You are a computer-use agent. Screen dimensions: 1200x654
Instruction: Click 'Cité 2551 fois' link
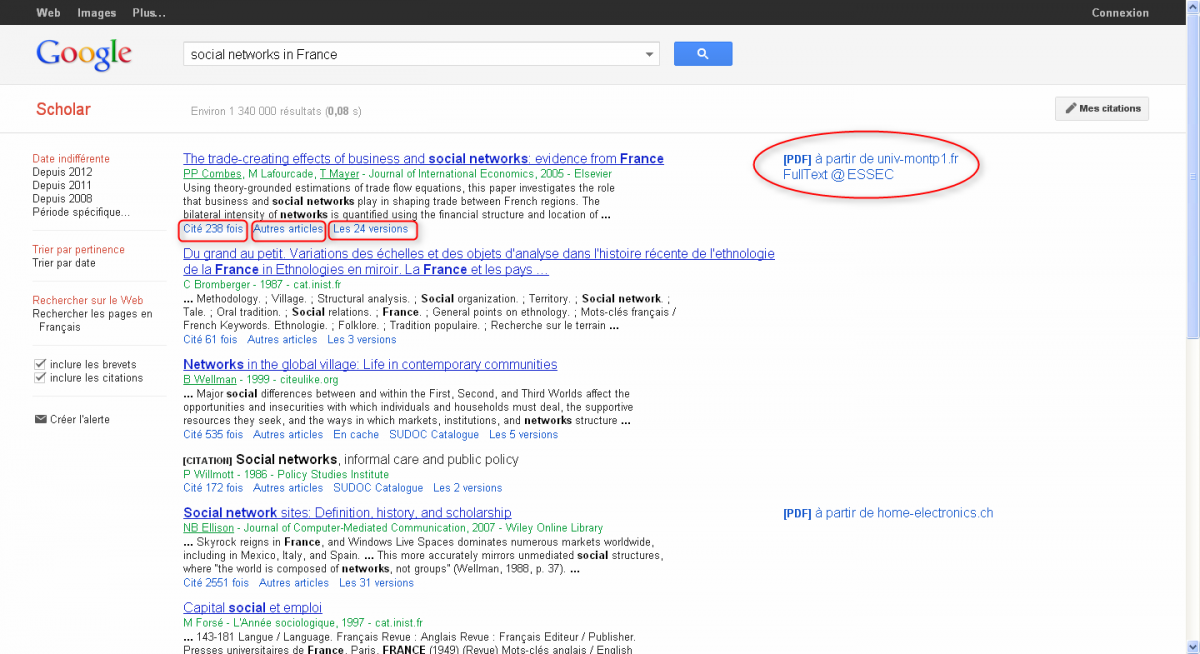[216, 582]
